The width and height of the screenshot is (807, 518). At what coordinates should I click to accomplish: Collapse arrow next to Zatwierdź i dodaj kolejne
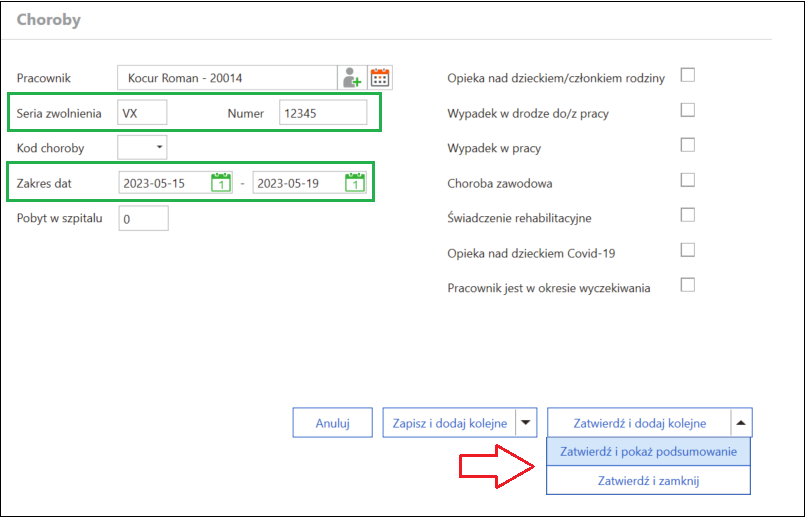pos(741,423)
